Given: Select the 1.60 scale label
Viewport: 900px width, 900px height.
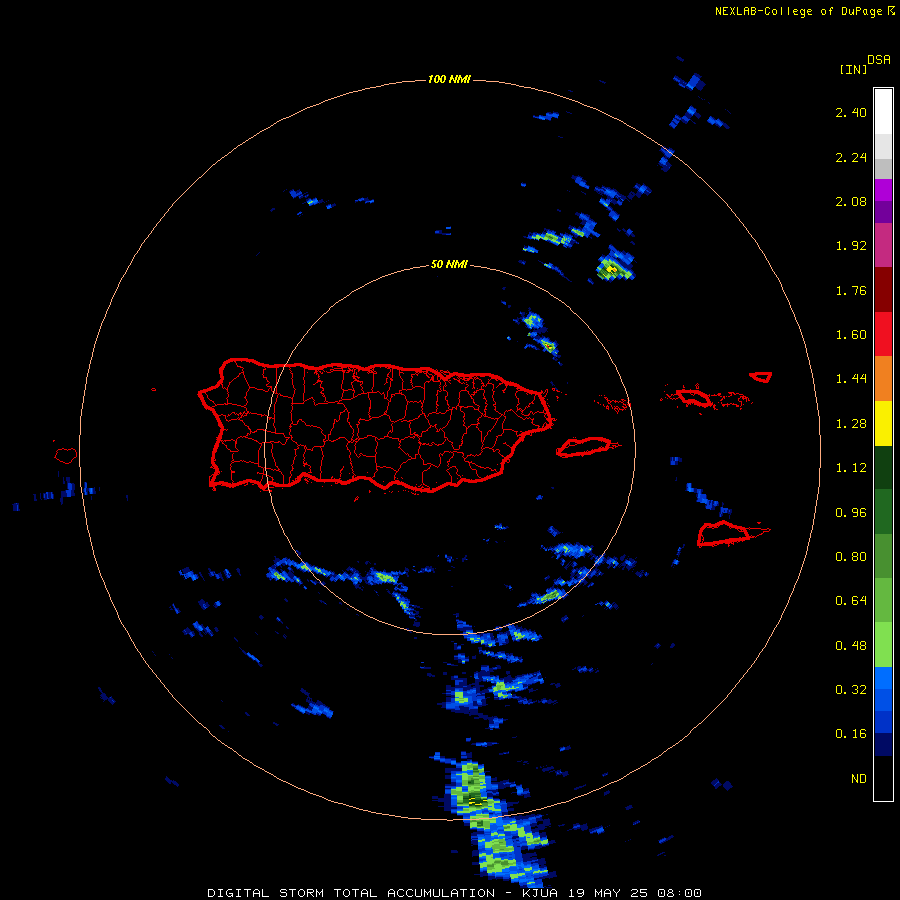Looking at the screenshot, I should pyautogui.click(x=851, y=335).
